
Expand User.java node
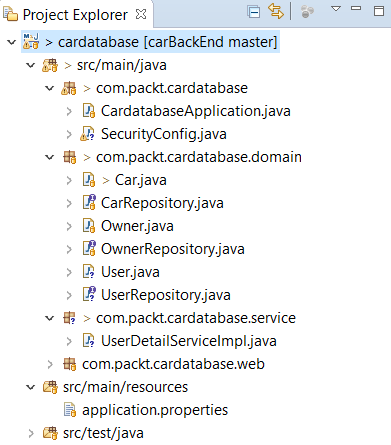69,272
